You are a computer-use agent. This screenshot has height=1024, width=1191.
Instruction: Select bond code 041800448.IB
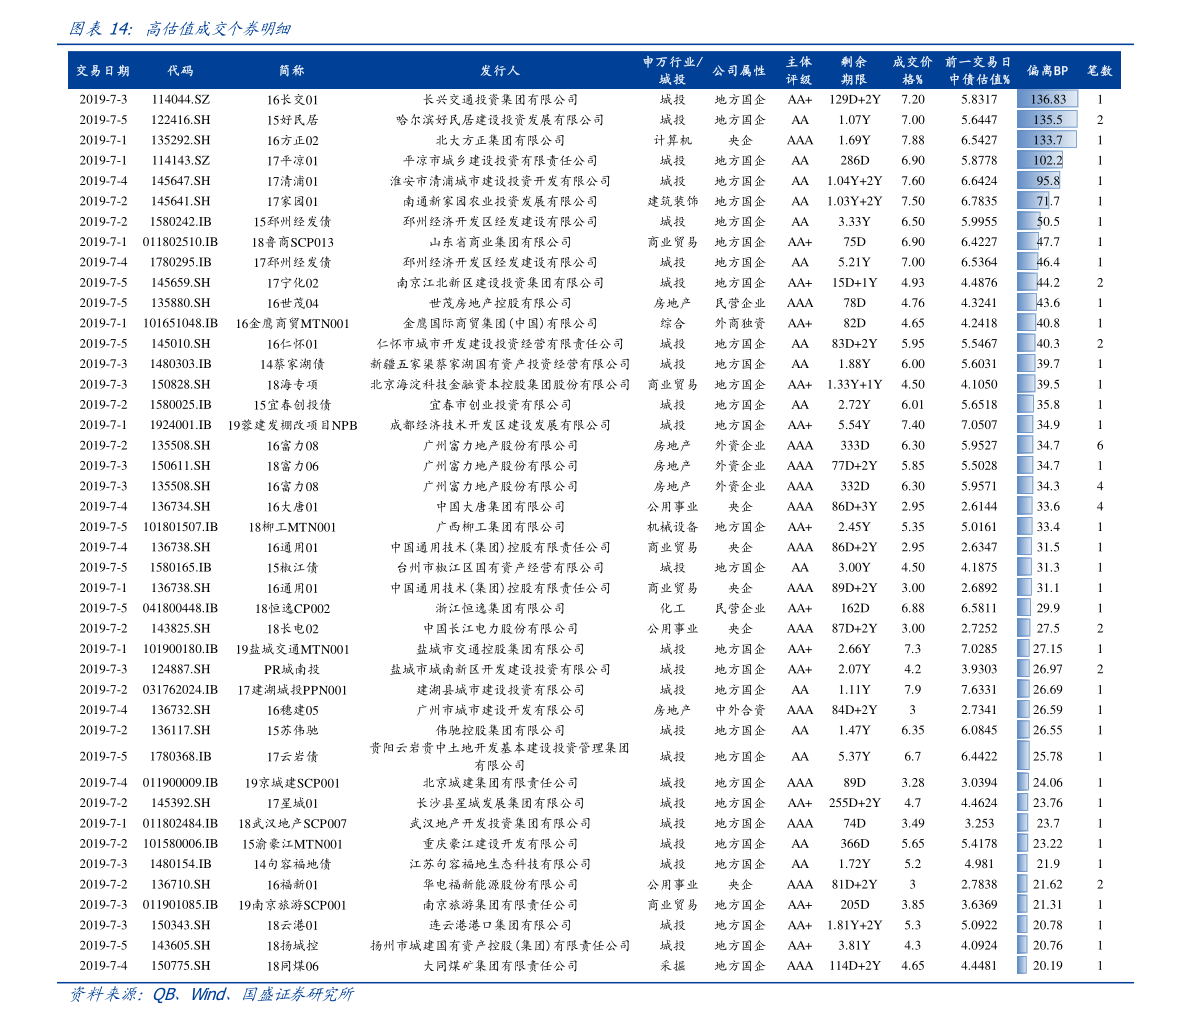click(x=180, y=608)
